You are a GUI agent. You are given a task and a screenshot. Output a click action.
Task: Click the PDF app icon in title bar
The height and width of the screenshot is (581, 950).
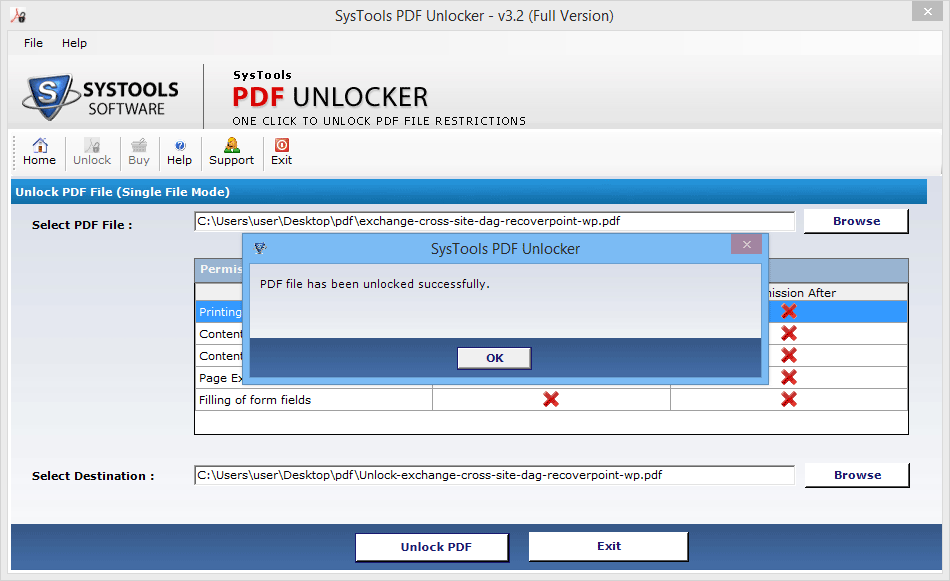pyautogui.click(x=18, y=15)
